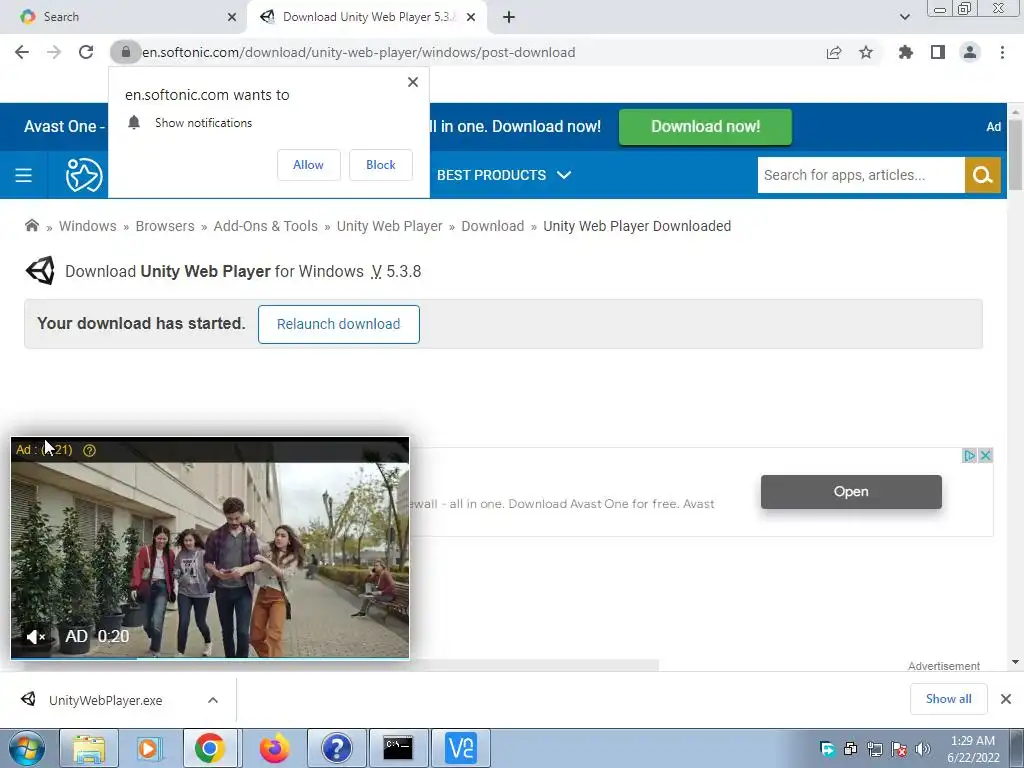Block notifications from en.softonic.com
The width and height of the screenshot is (1024, 768).
(381, 165)
